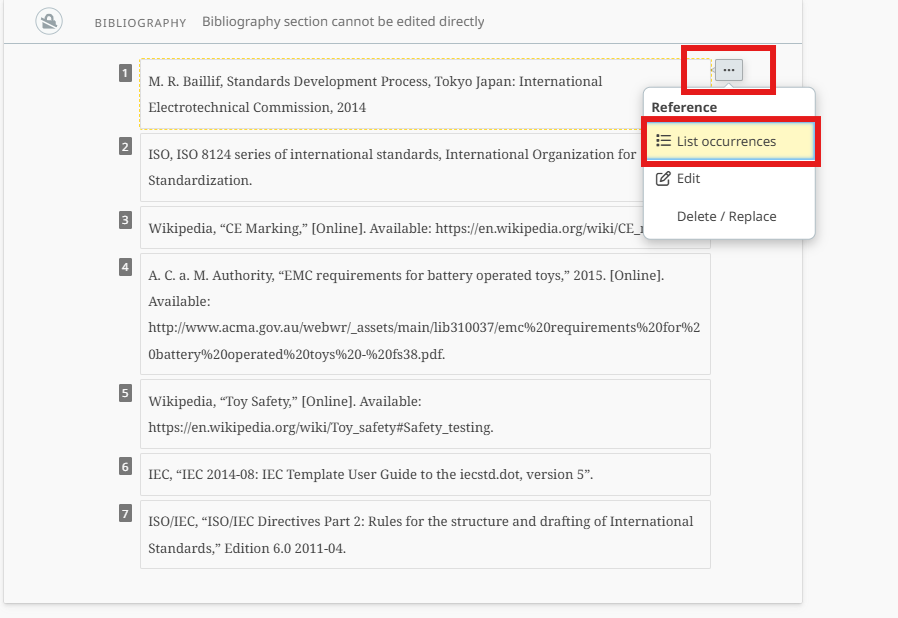
Task: Click the number 7 reference badge
Action: tap(125, 514)
